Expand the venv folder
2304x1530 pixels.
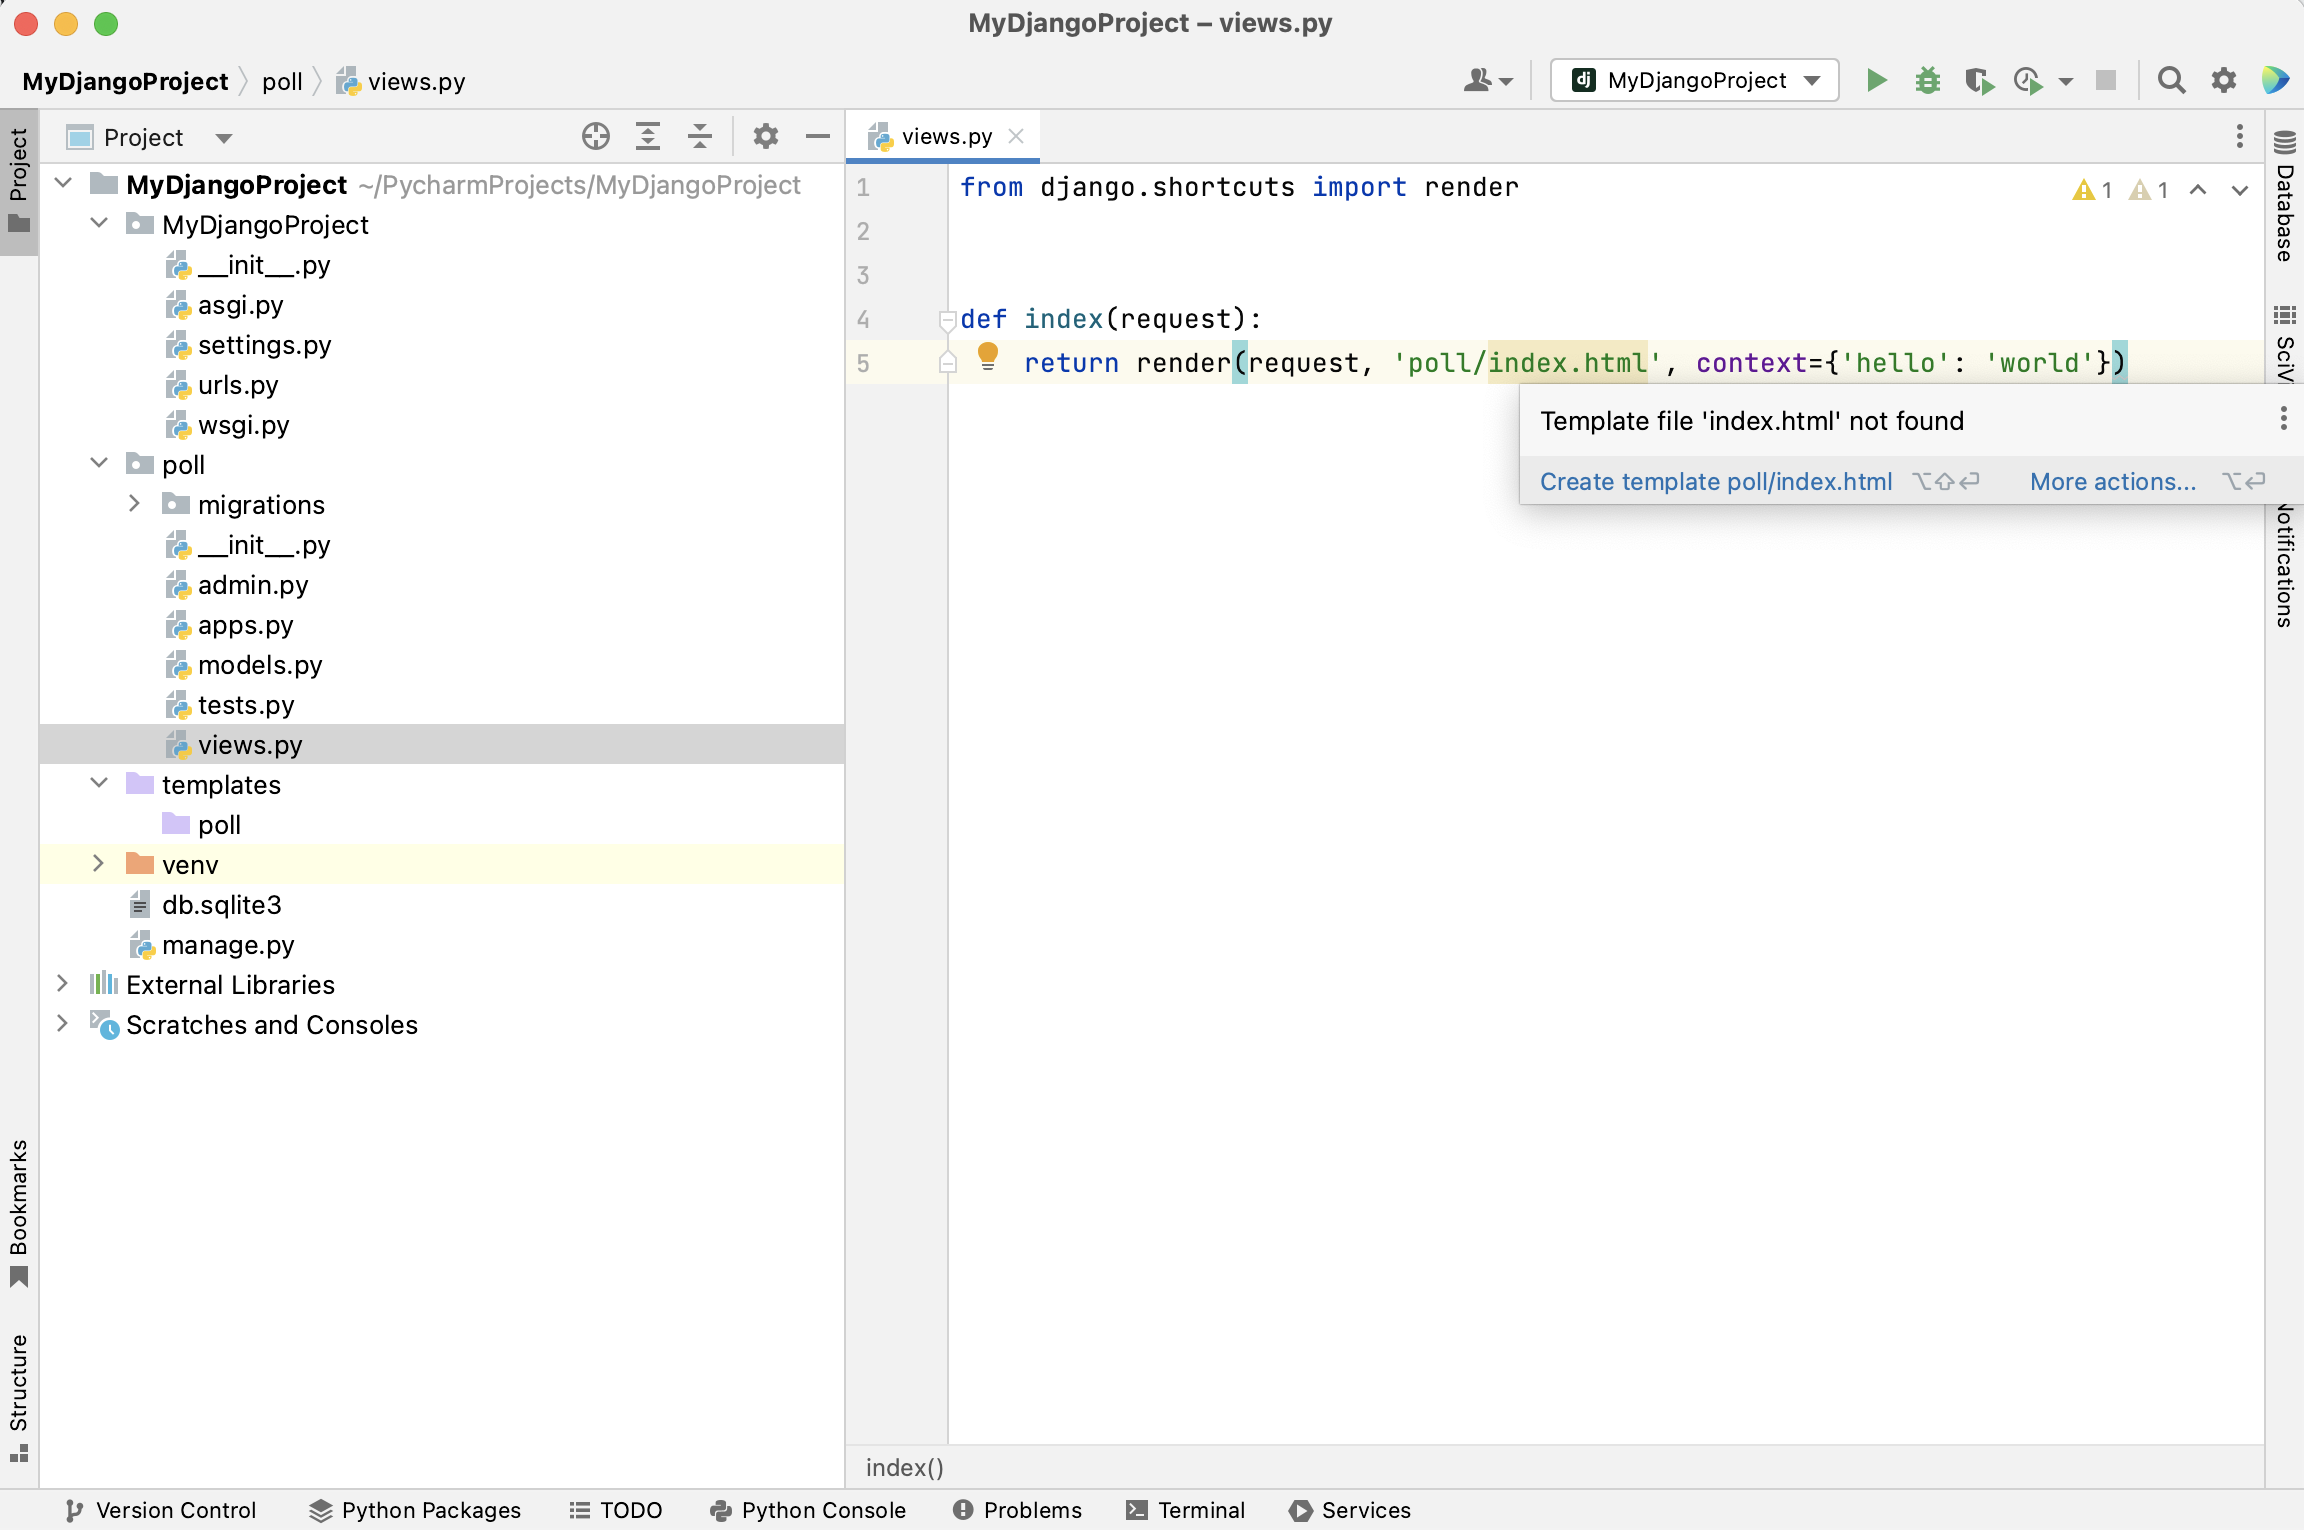click(x=99, y=863)
